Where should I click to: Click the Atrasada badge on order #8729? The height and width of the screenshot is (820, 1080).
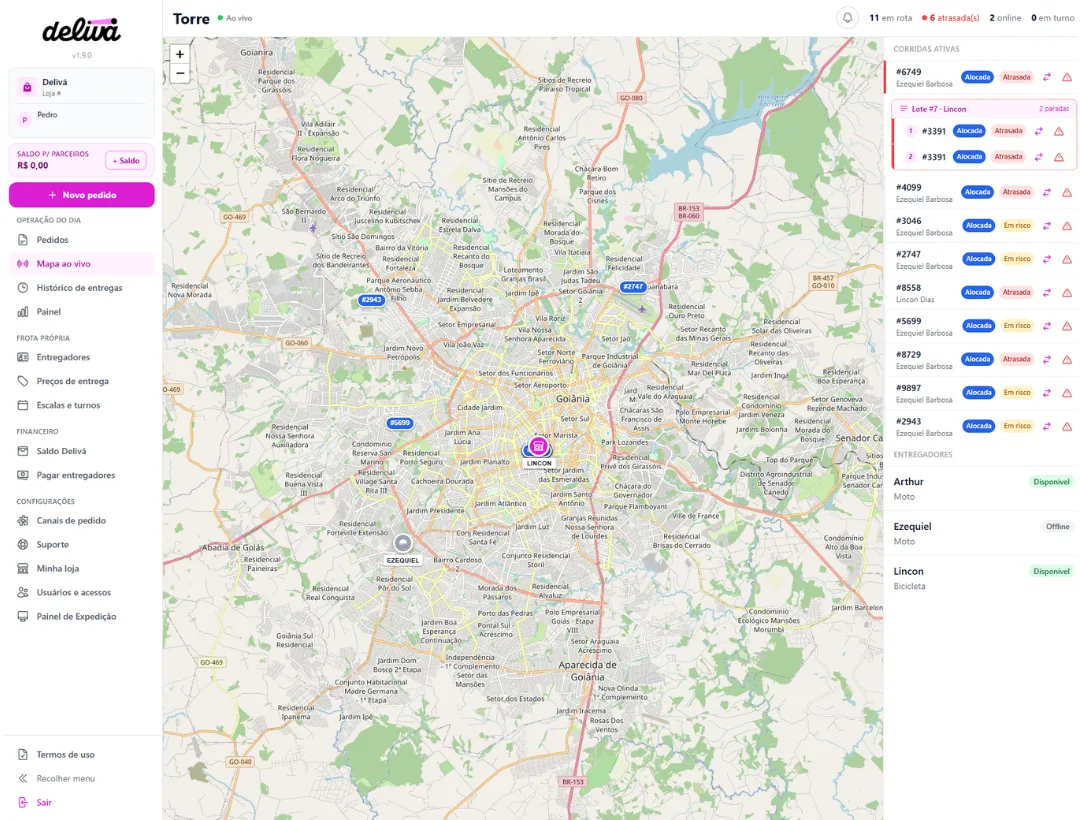point(1016,359)
